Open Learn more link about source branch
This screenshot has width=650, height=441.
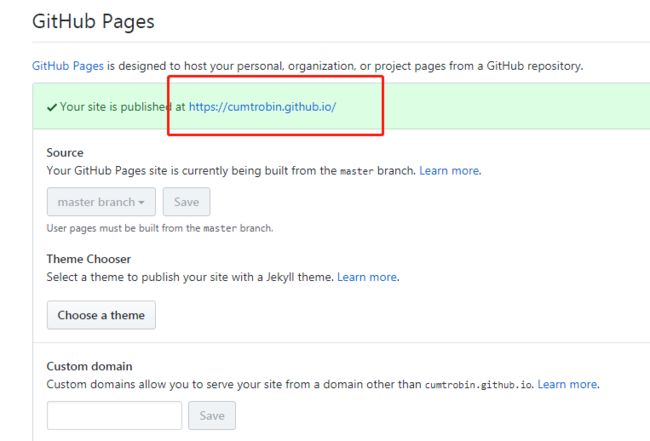pyautogui.click(x=450, y=171)
